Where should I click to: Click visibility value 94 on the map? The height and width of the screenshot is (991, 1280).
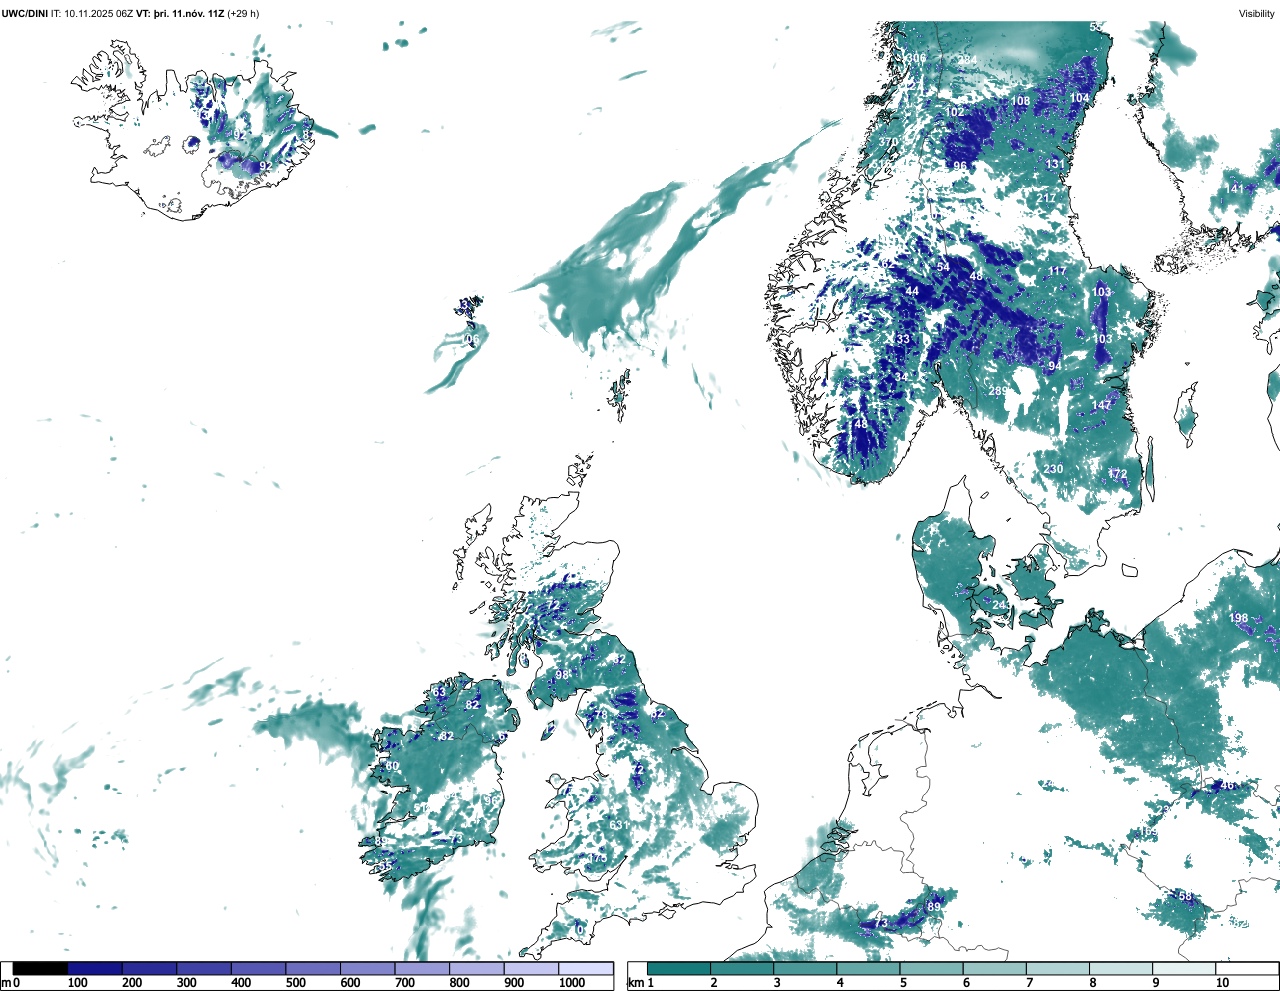click(x=1055, y=367)
